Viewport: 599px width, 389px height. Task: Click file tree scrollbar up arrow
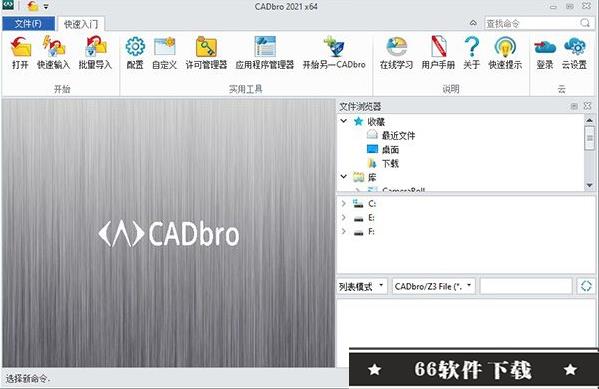(x=589, y=120)
